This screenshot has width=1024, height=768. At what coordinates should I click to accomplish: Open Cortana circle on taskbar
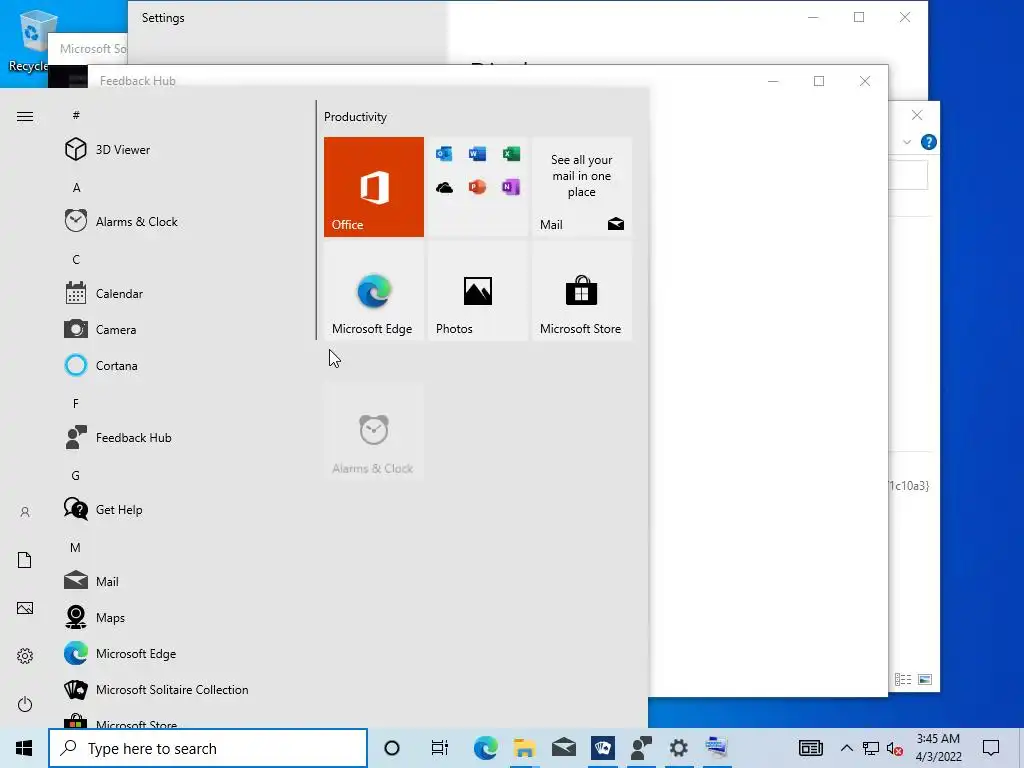pyautogui.click(x=392, y=748)
